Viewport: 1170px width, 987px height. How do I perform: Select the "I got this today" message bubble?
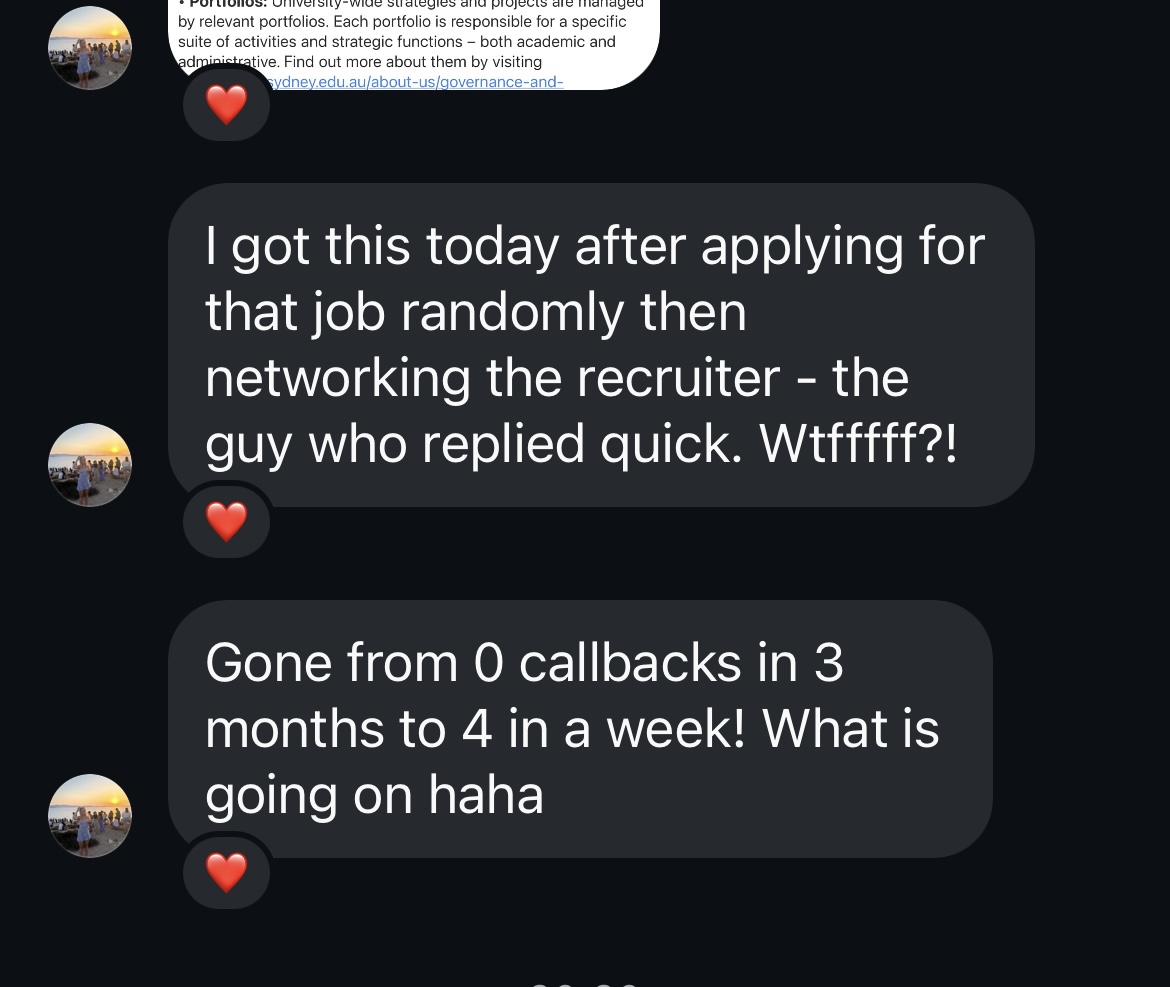(601, 345)
